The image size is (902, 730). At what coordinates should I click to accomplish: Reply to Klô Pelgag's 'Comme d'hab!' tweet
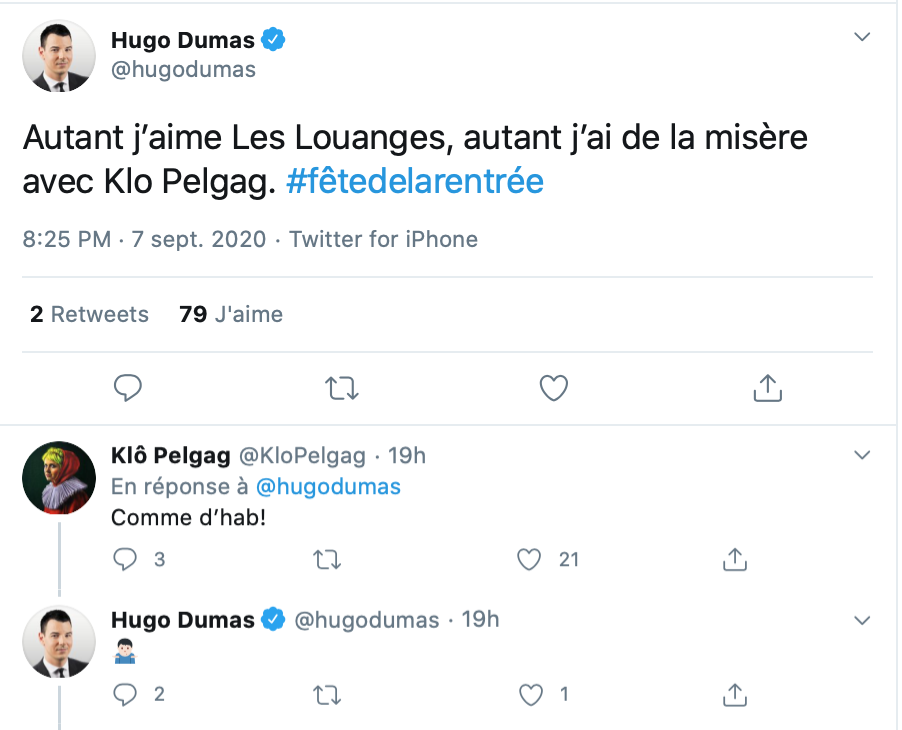pyautogui.click(x=125, y=560)
